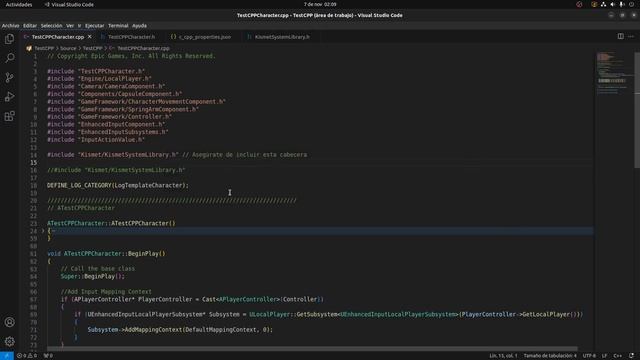Open the Manage settings gear
The image size is (640, 360).
9,341
